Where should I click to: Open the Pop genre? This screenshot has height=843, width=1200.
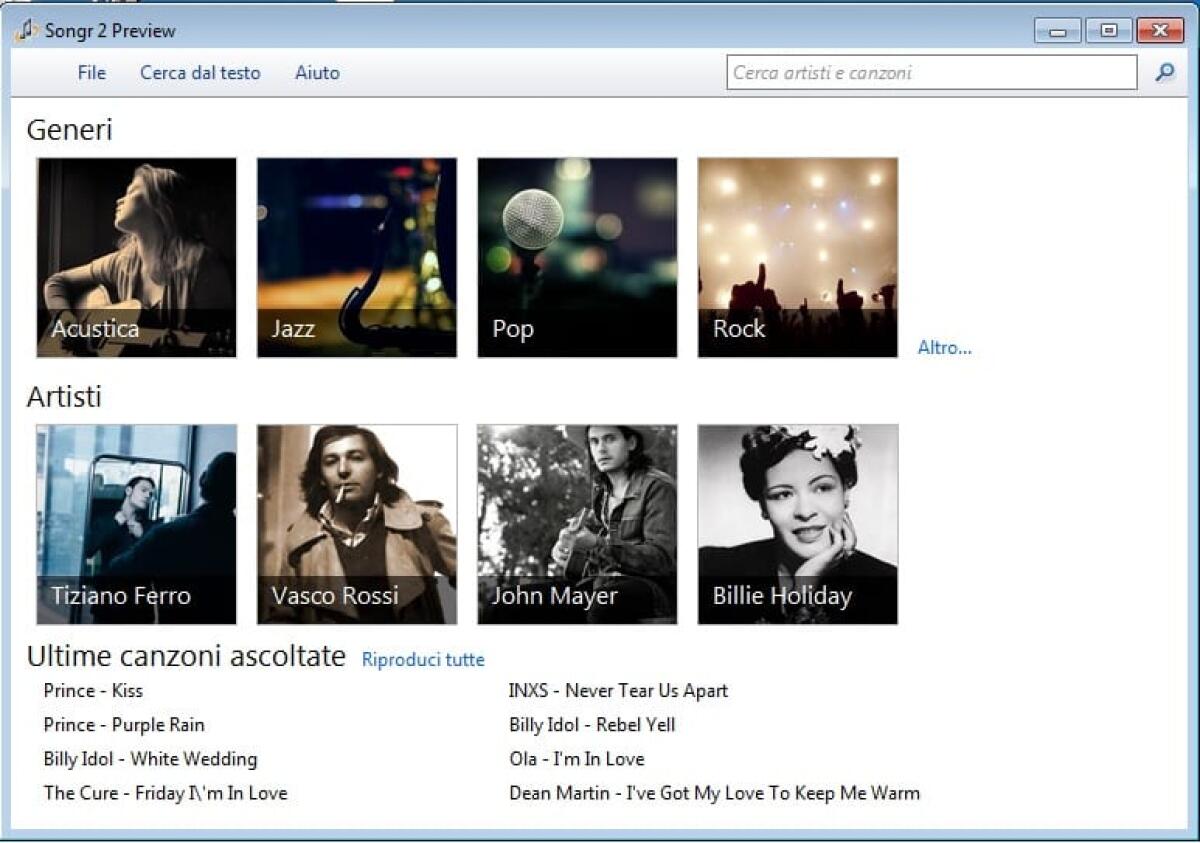tap(577, 257)
